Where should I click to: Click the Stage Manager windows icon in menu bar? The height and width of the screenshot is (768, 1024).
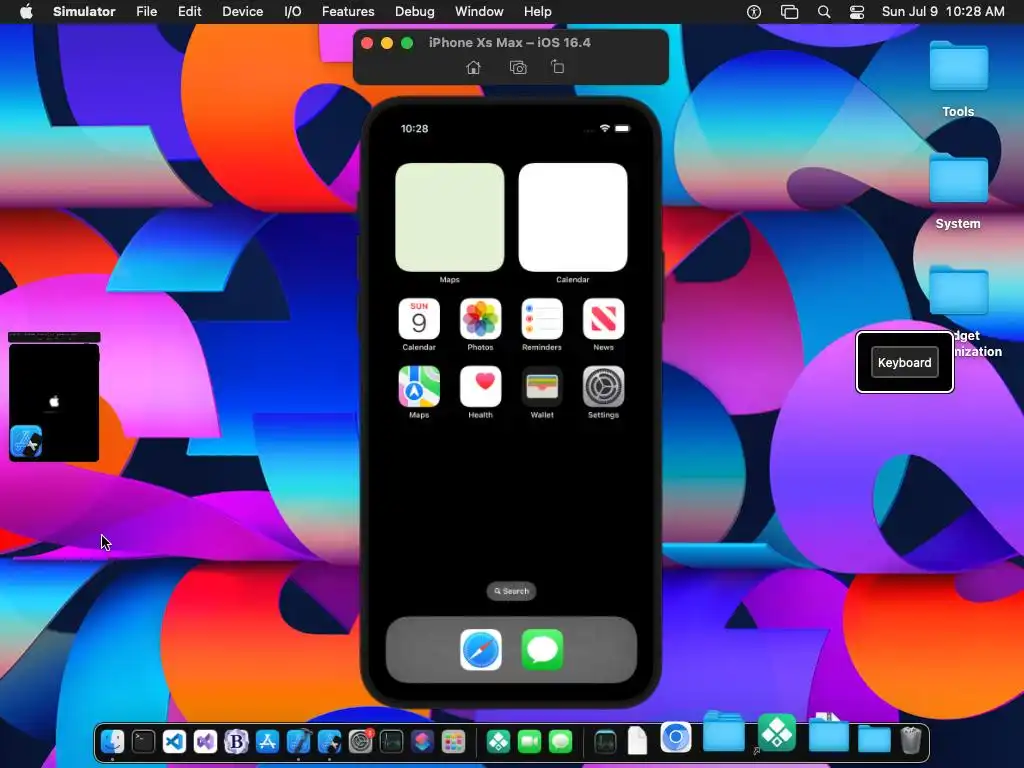click(789, 12)
